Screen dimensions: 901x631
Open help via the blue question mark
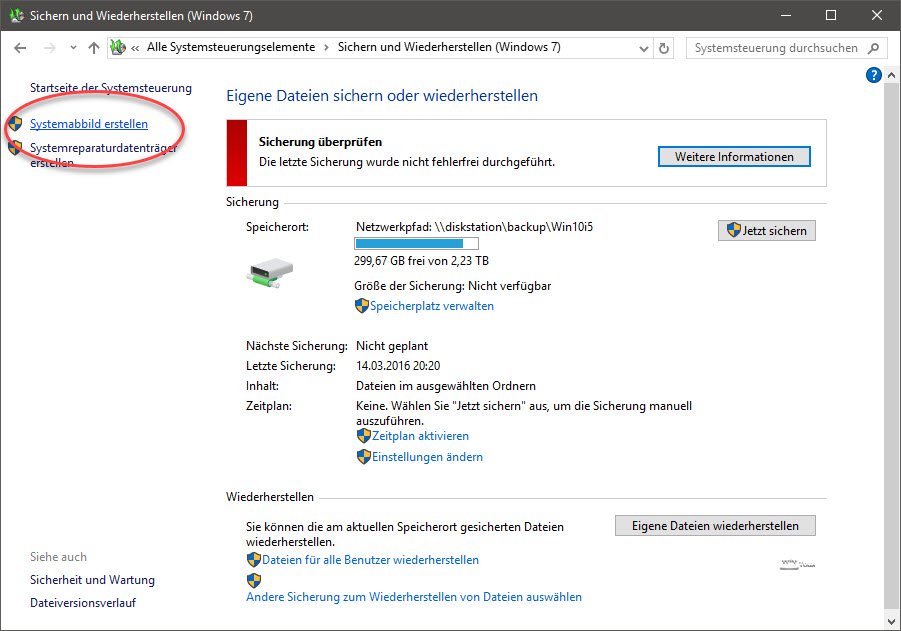click(x=873, y=75)
